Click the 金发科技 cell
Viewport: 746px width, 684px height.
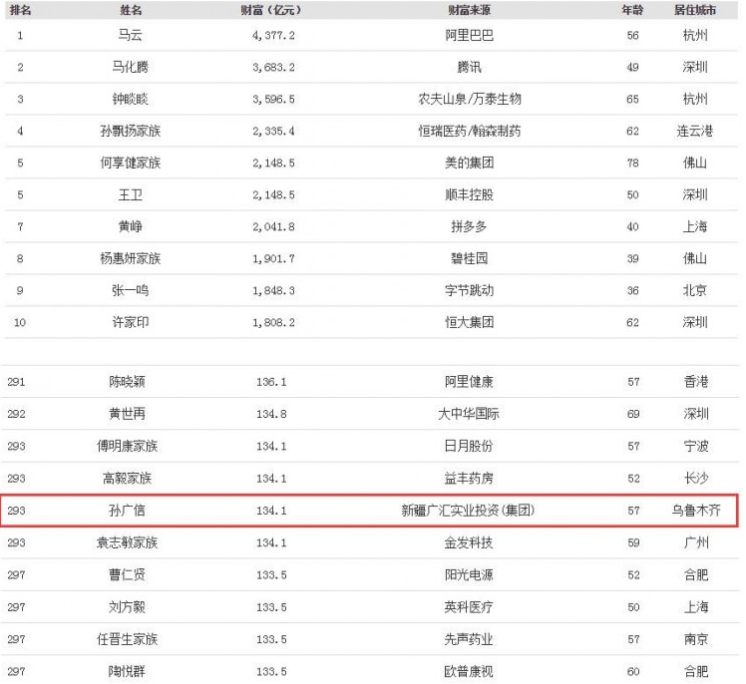[x=469, y=543]
